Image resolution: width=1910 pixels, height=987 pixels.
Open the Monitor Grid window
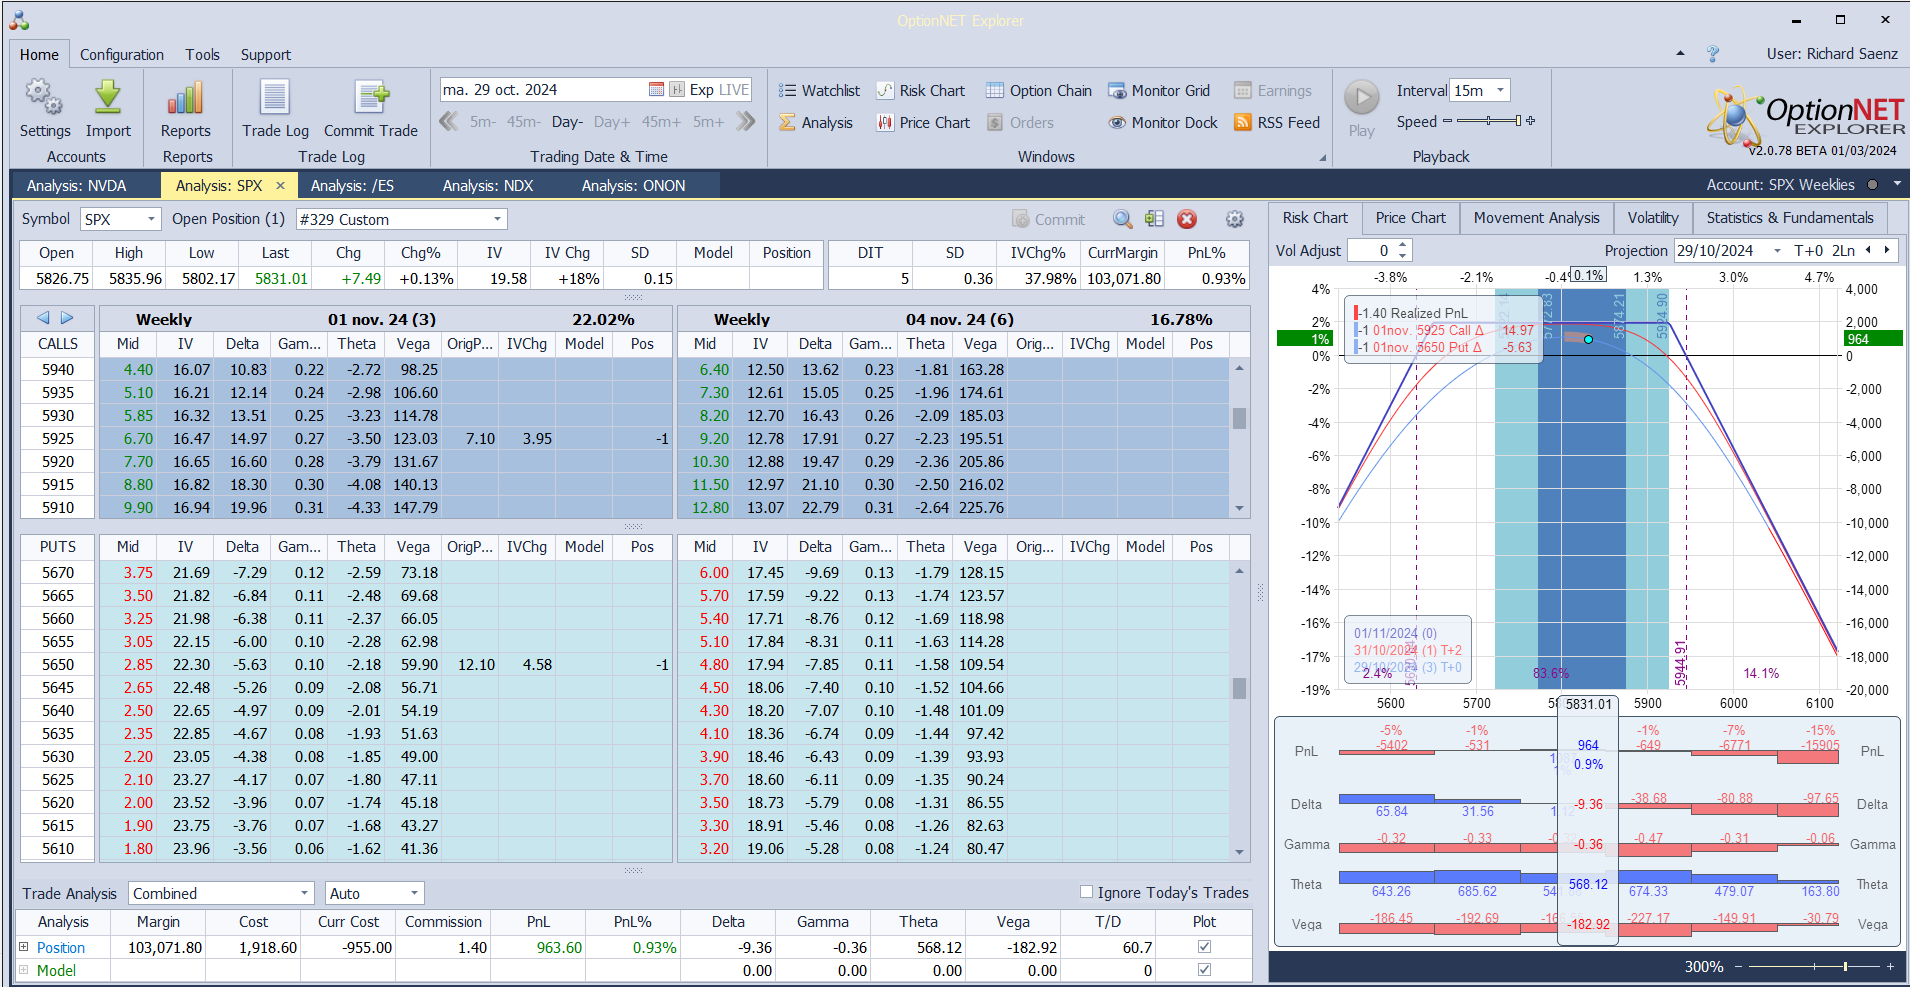click(1159, 91)
